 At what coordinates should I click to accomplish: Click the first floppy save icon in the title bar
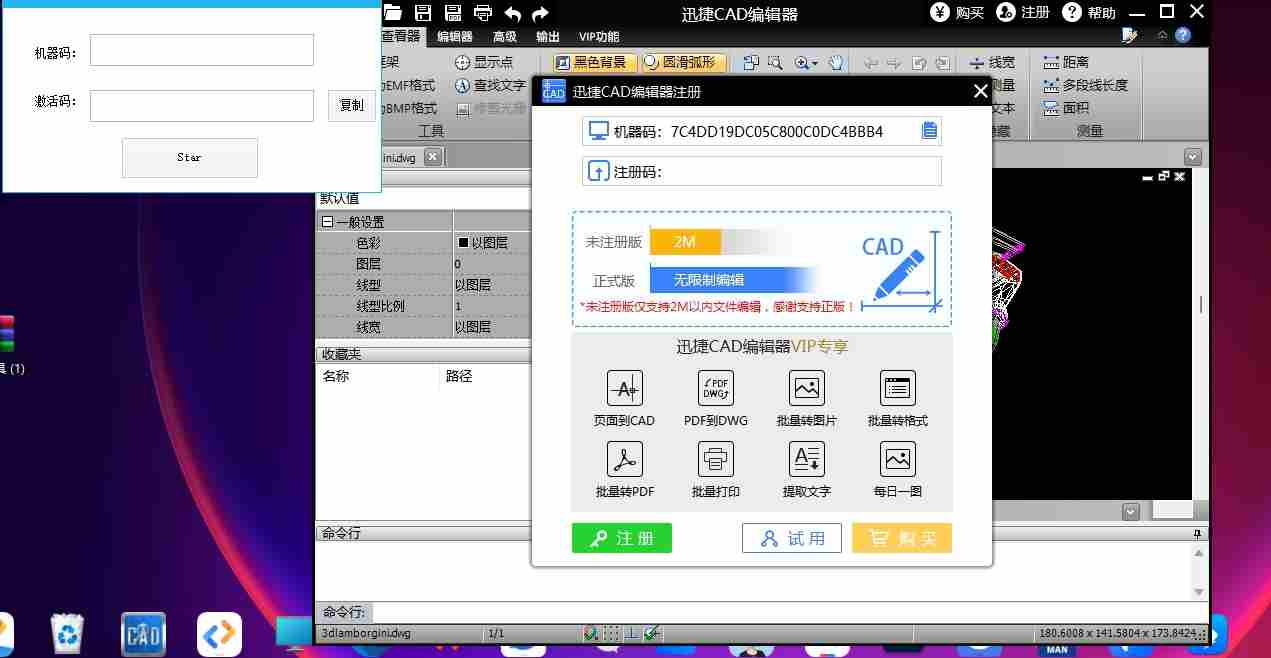[423, 13]
